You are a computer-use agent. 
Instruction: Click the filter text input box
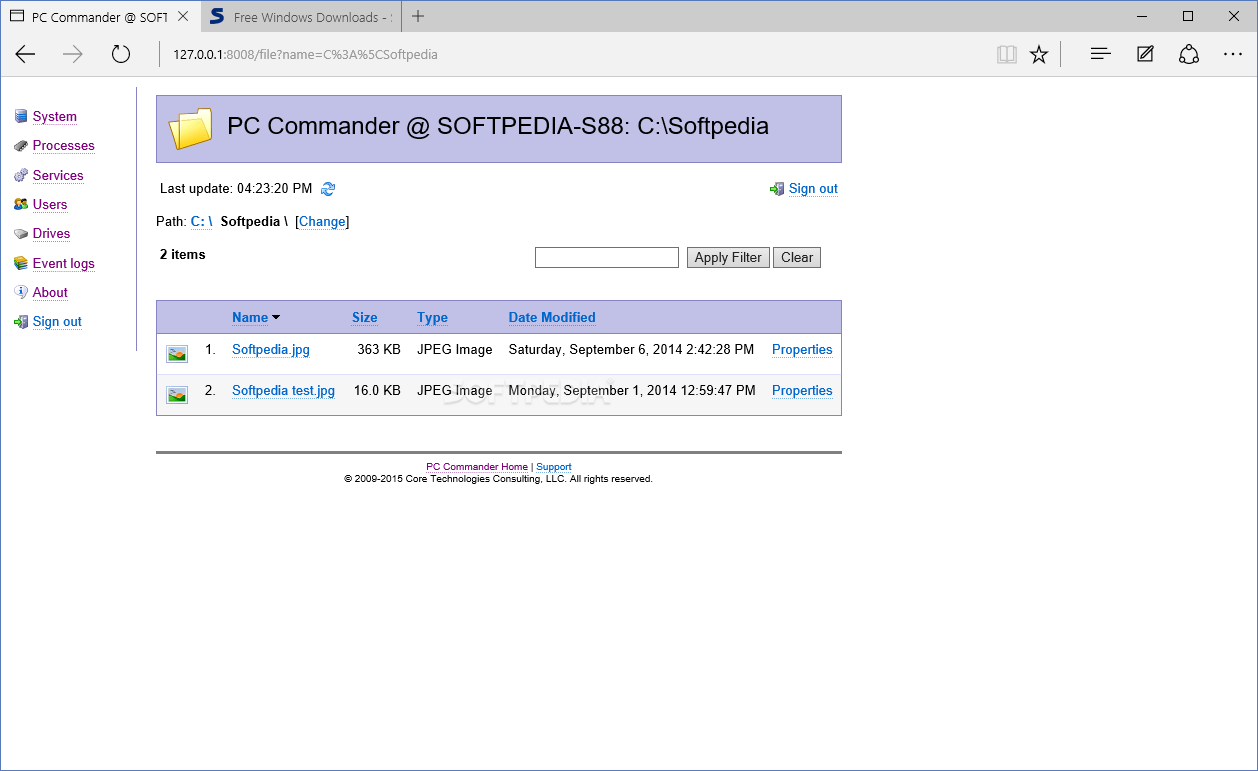coord(607,257)
